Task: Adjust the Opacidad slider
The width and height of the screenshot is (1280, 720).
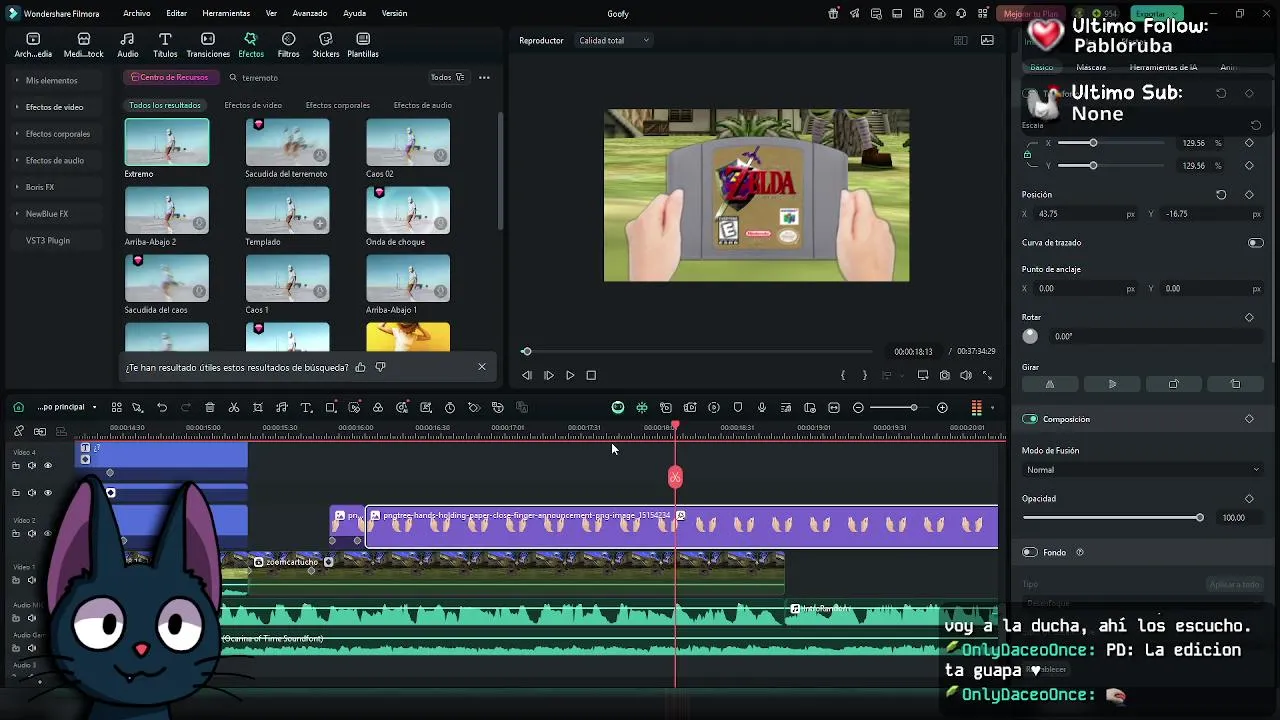Action: click(1112, 518)
